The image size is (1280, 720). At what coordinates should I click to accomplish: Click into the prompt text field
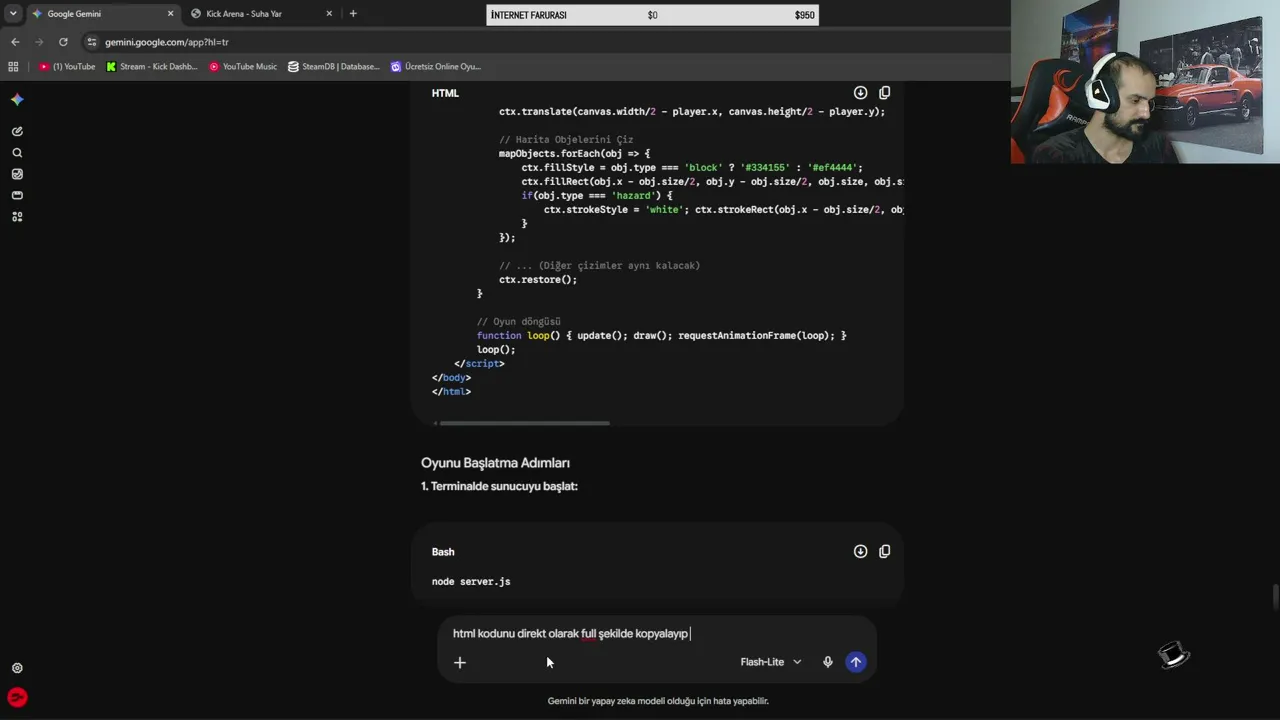656,633
